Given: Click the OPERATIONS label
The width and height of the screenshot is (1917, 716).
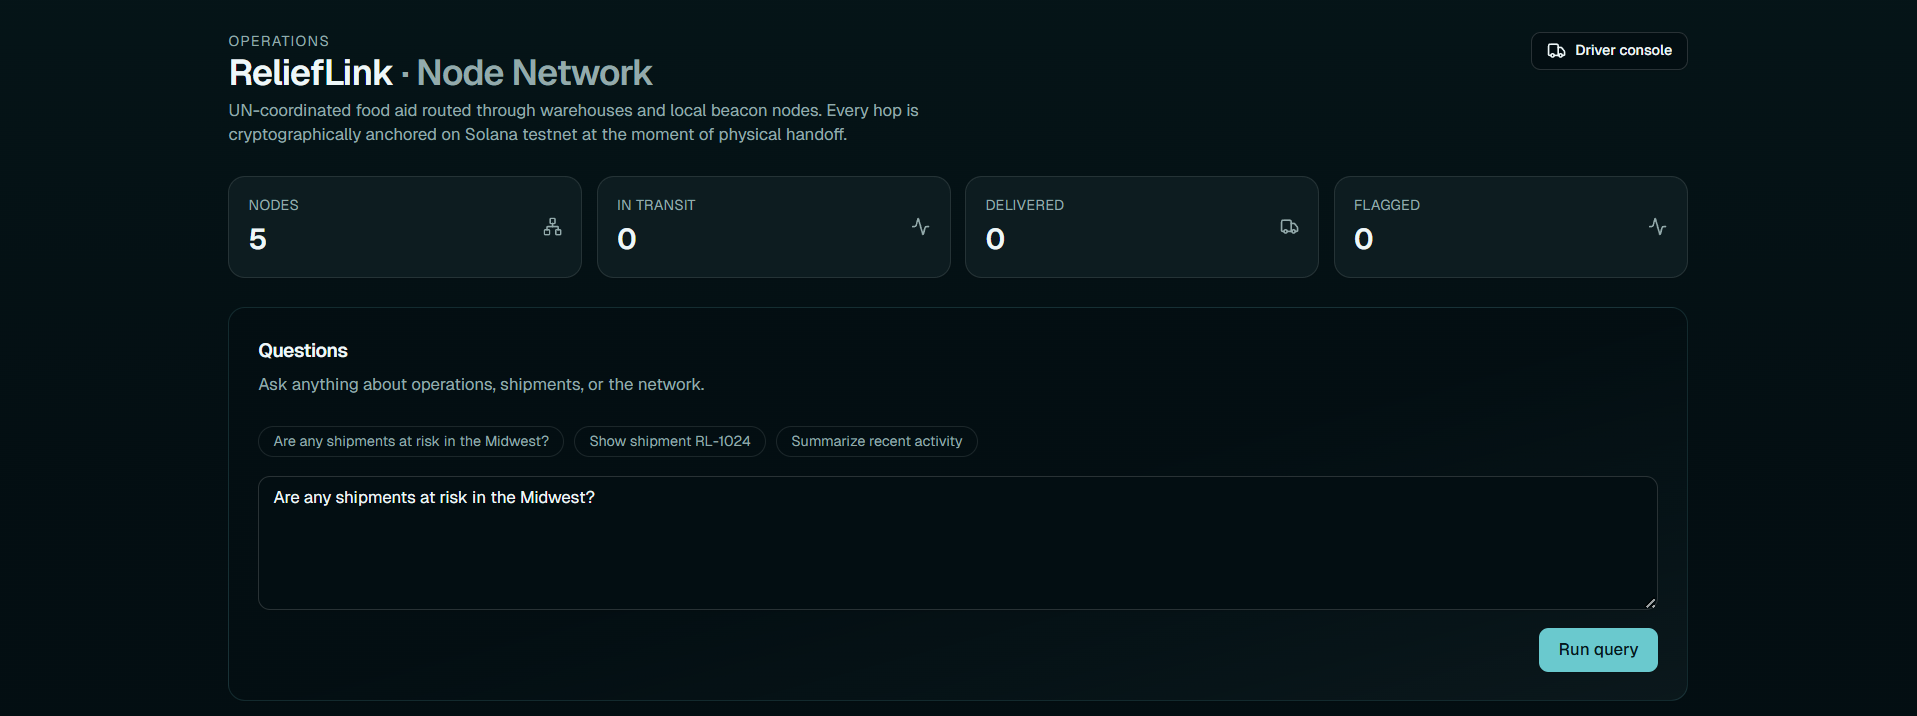Looking at the screenshot, I should pos(278,41).
